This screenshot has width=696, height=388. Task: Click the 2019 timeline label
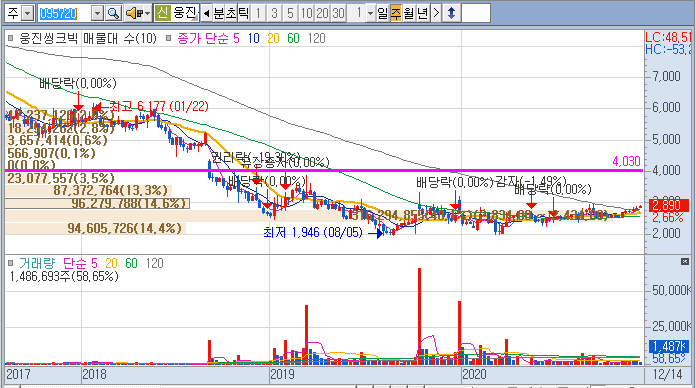[x=282, y=374]
